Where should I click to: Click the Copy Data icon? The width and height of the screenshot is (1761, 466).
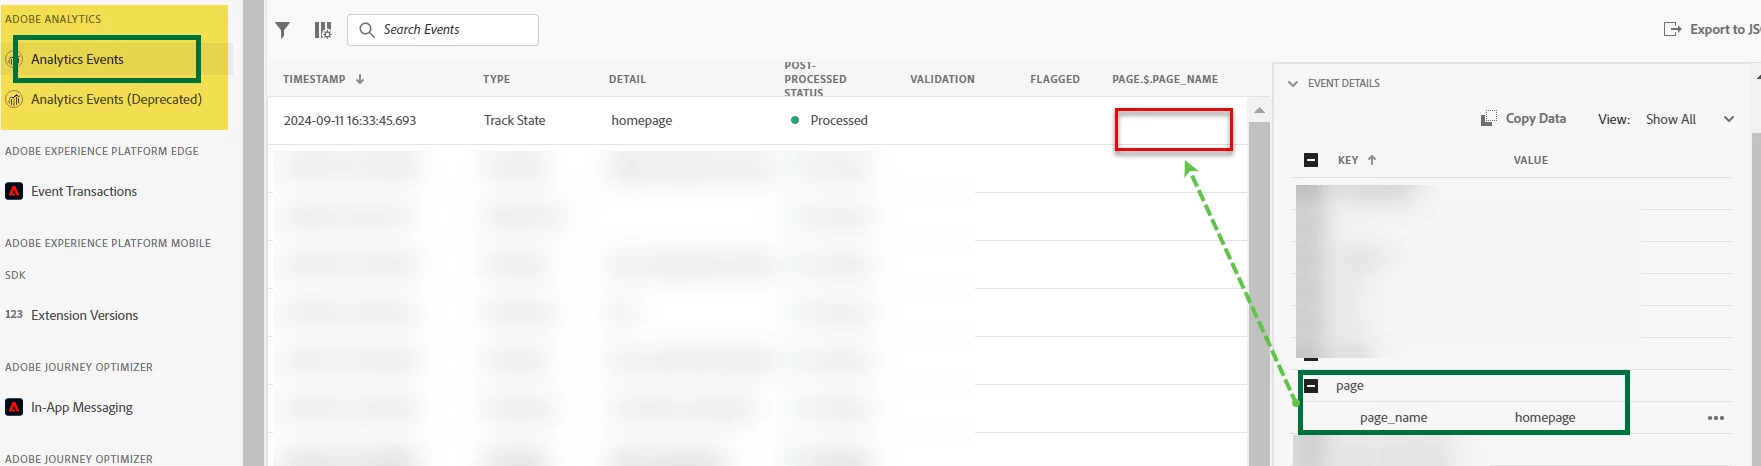[x=1489, y=118]
